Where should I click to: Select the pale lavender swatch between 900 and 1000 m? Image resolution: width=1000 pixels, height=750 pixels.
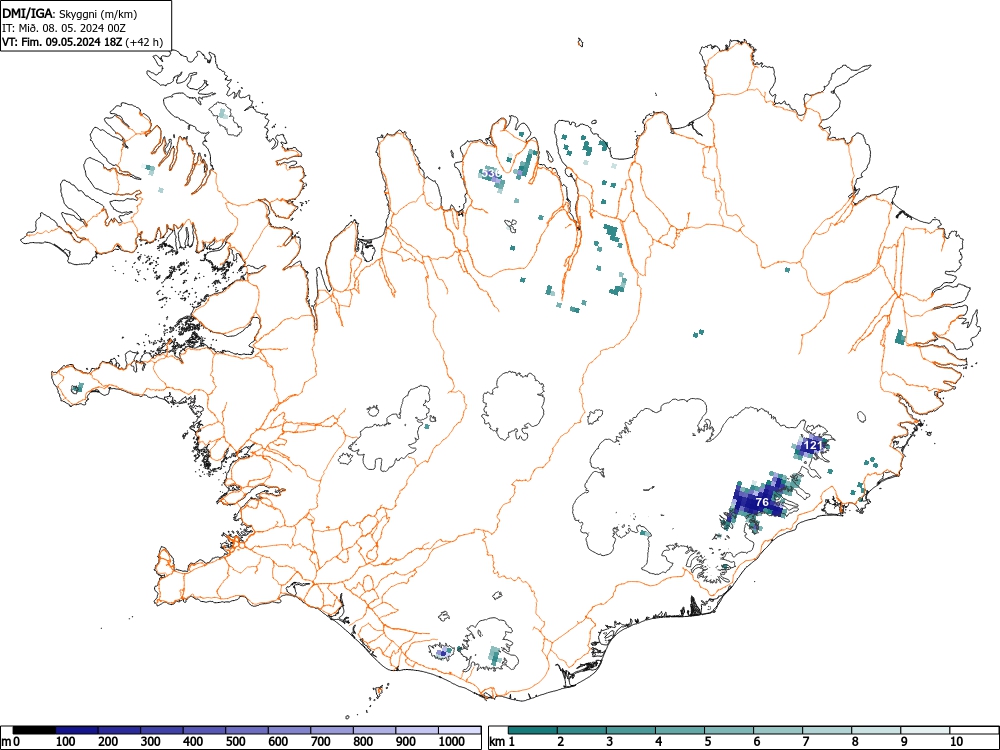coord(417,730)
